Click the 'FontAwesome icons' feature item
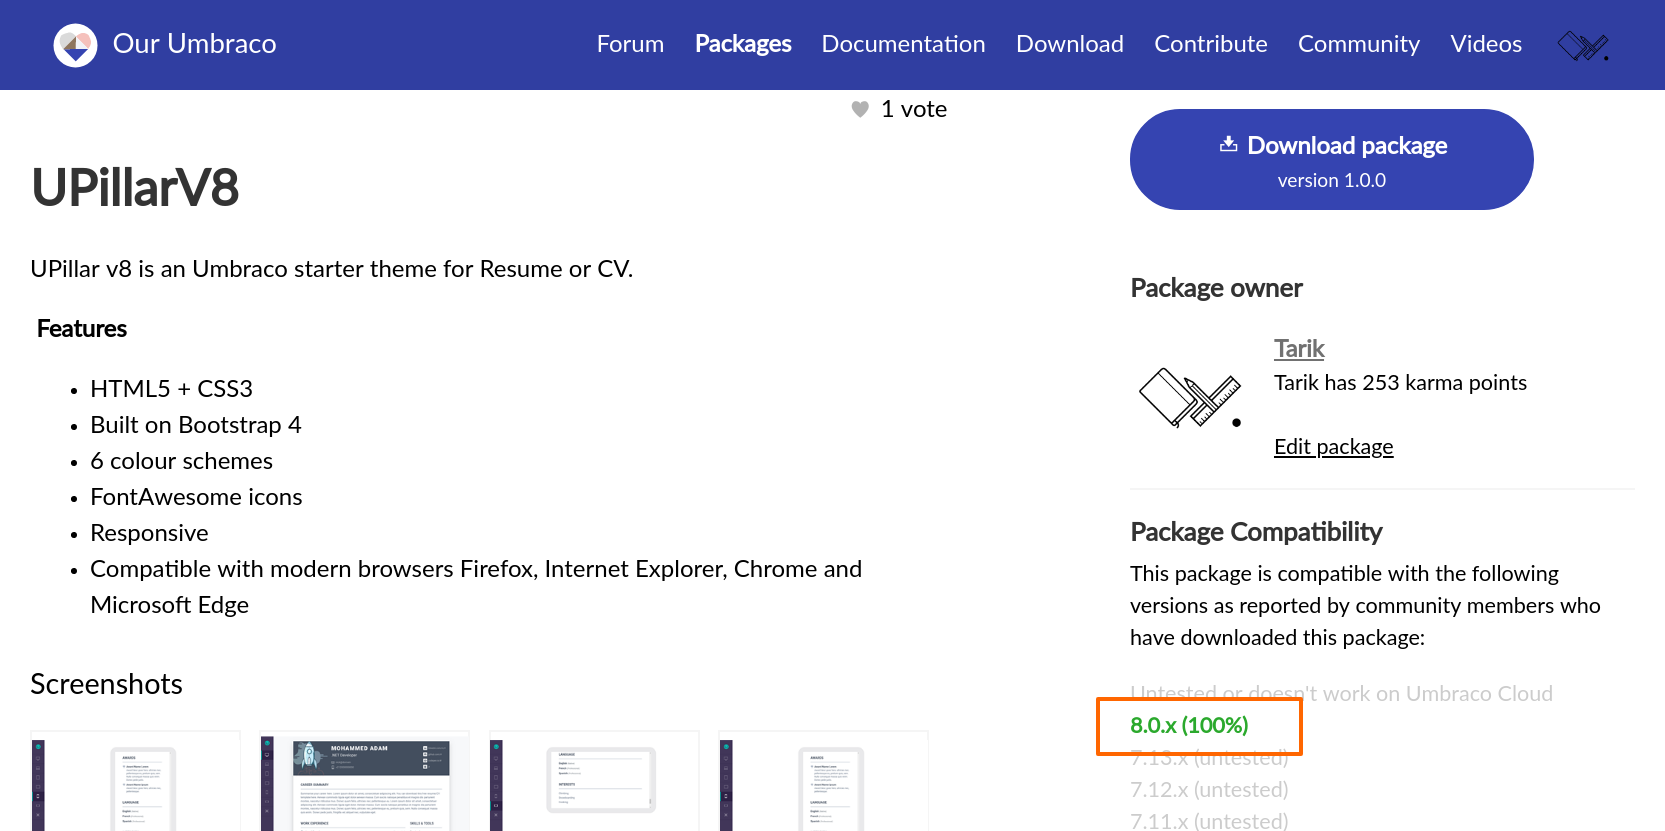The image size is (1665, 831). pos(196,497)
